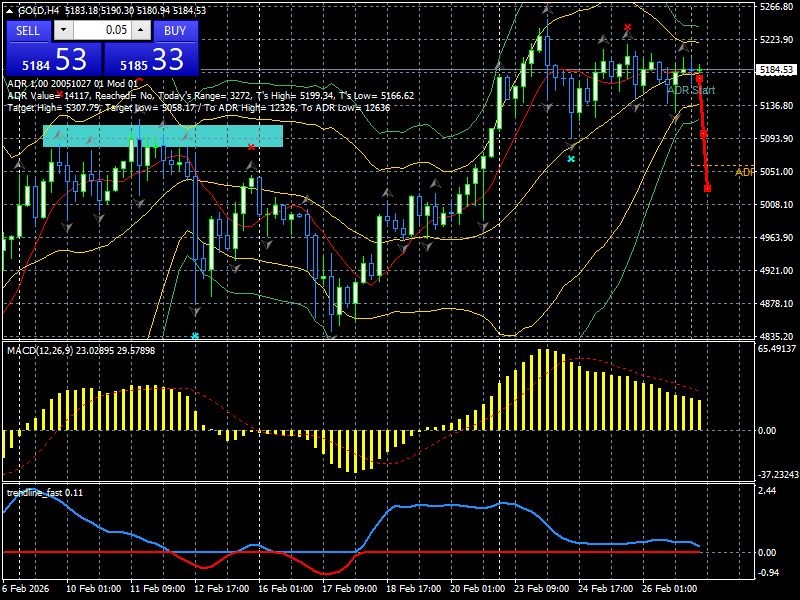Screen dimensions: 800x600
Task: Select the bottom red square handle of the red line
Action: [707, 189]
